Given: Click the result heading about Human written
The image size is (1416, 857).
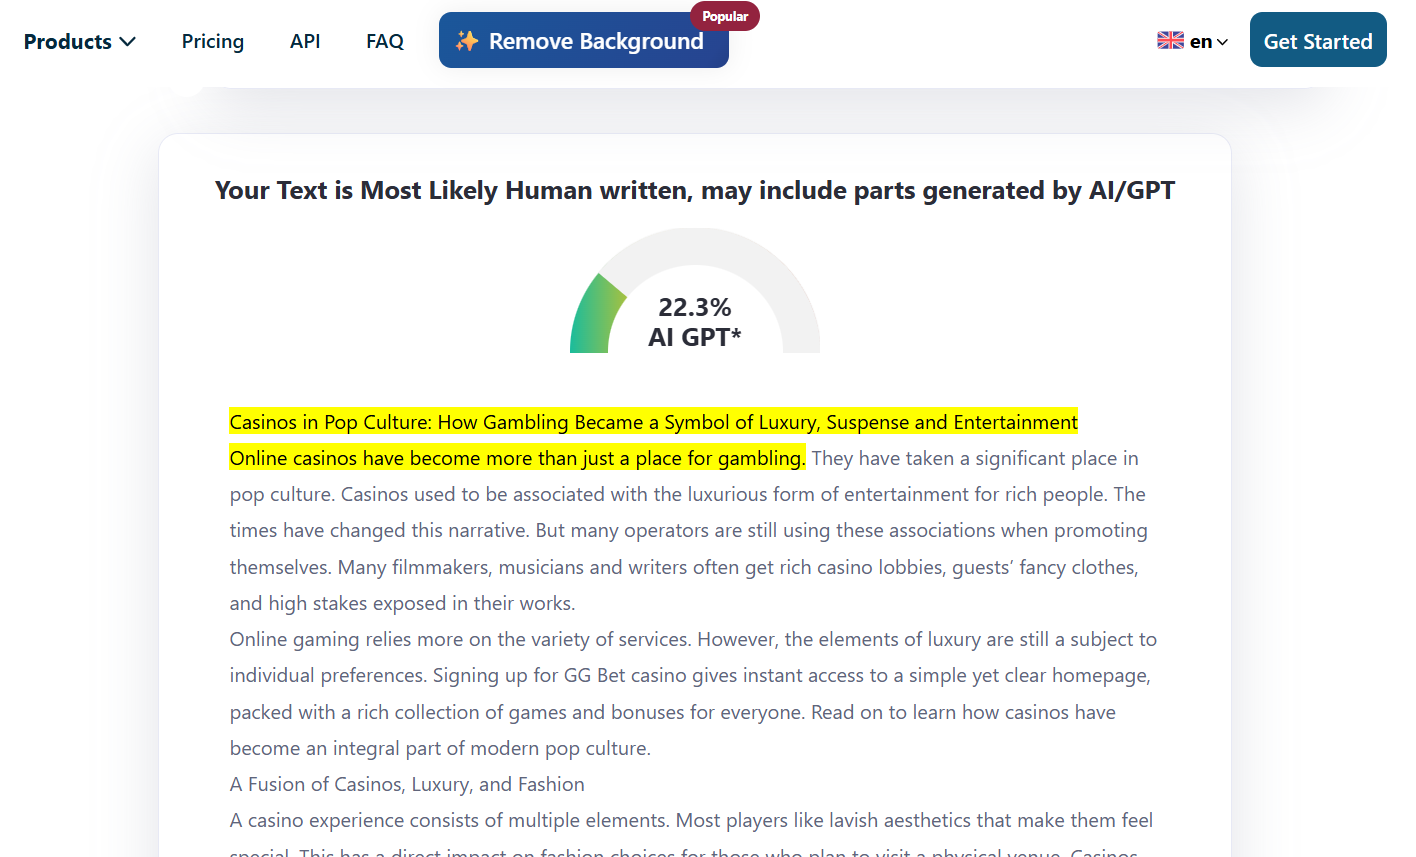Looking at the screenshot, I should (695, 190).
